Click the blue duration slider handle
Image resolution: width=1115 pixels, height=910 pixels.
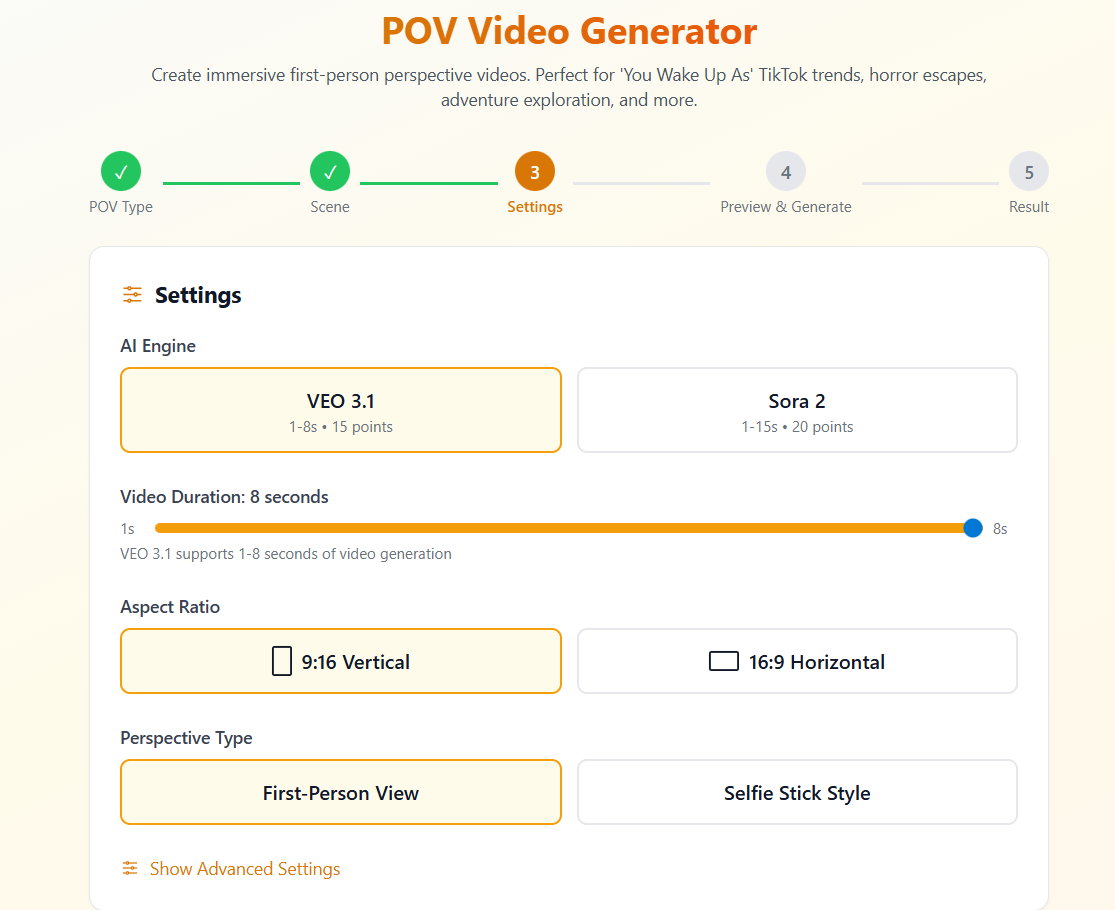click(972, 528)
